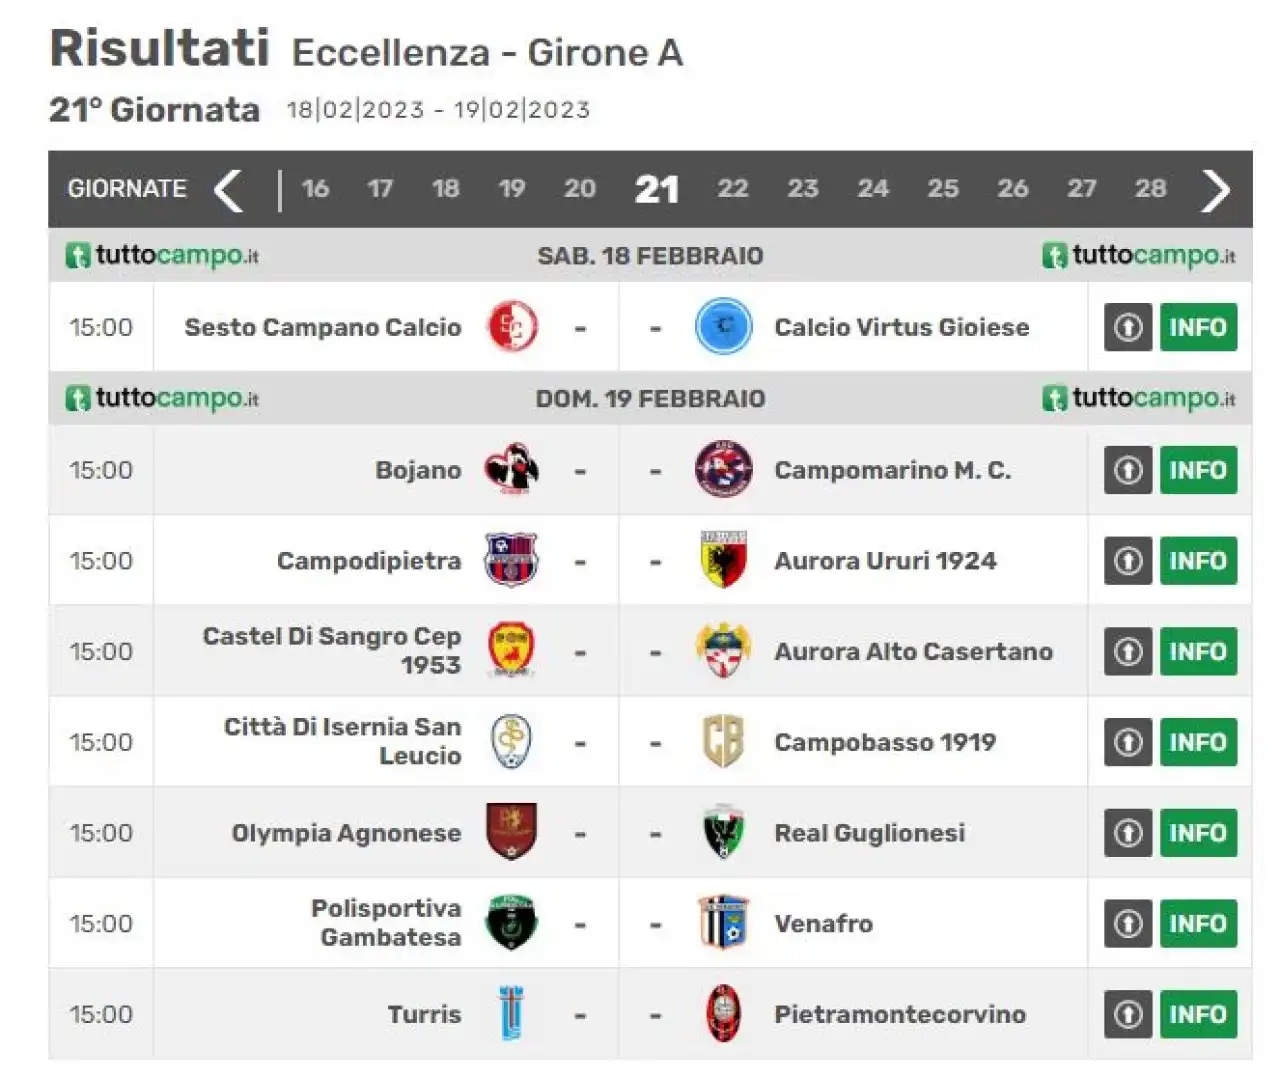Click the Venafro team badge
The height and width of the screenshot is (1077, 1280).
coord(723,923)
